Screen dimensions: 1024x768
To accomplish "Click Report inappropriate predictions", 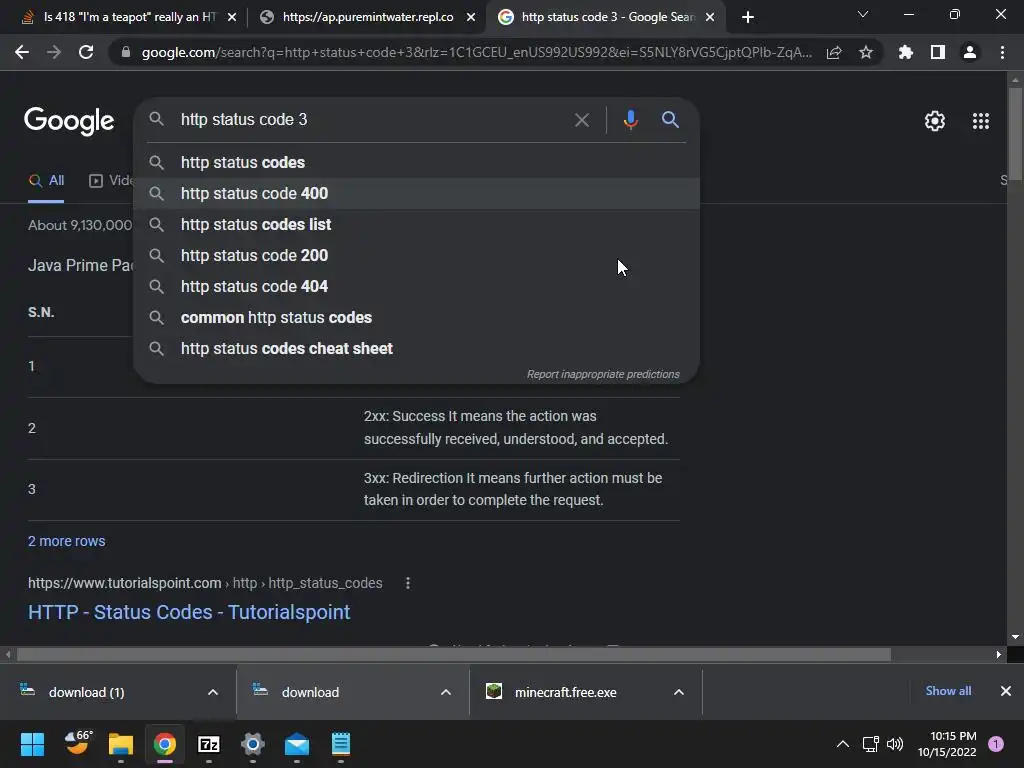I will (x=603, y=374).
